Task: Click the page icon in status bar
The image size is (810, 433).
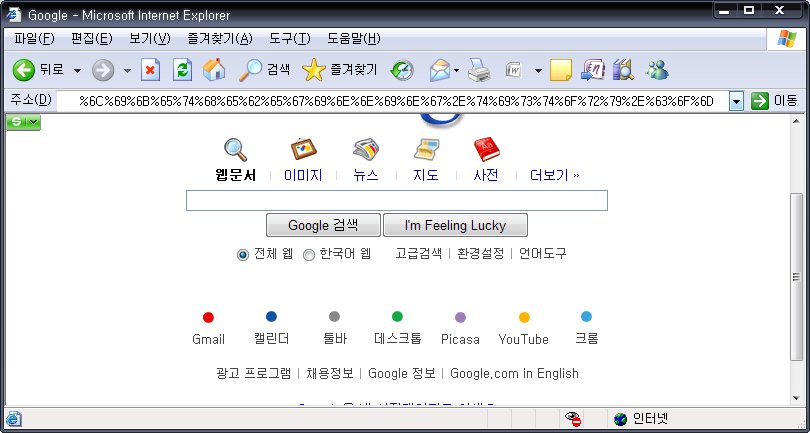Action: tap(14, 419)
